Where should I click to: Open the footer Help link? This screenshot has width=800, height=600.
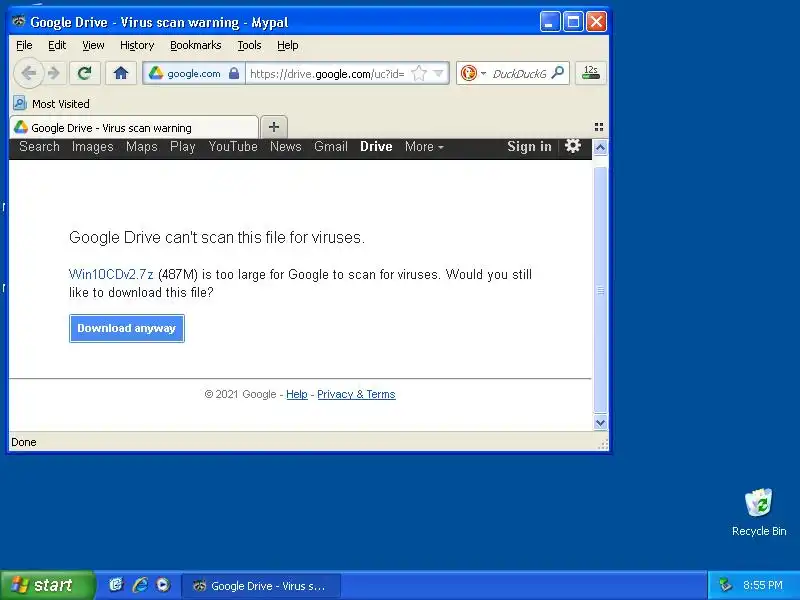pyautogui.click(x=296, y=394)
